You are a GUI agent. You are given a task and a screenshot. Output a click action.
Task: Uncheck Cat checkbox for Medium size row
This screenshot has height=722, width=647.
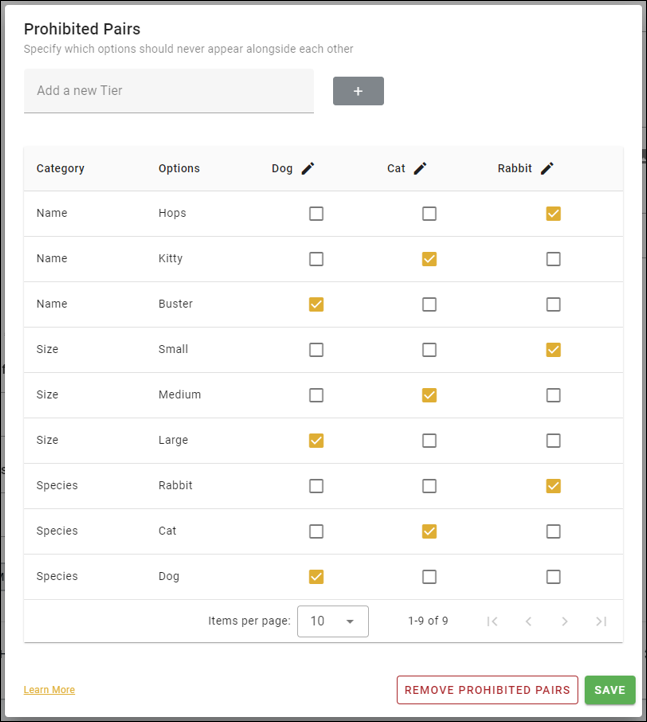[429, 395]
